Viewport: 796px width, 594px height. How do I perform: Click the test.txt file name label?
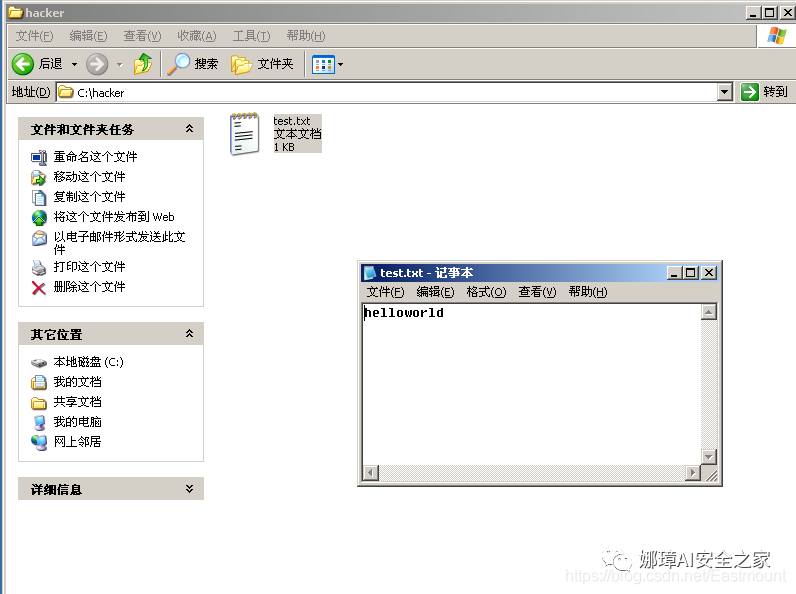coord(291,121)
